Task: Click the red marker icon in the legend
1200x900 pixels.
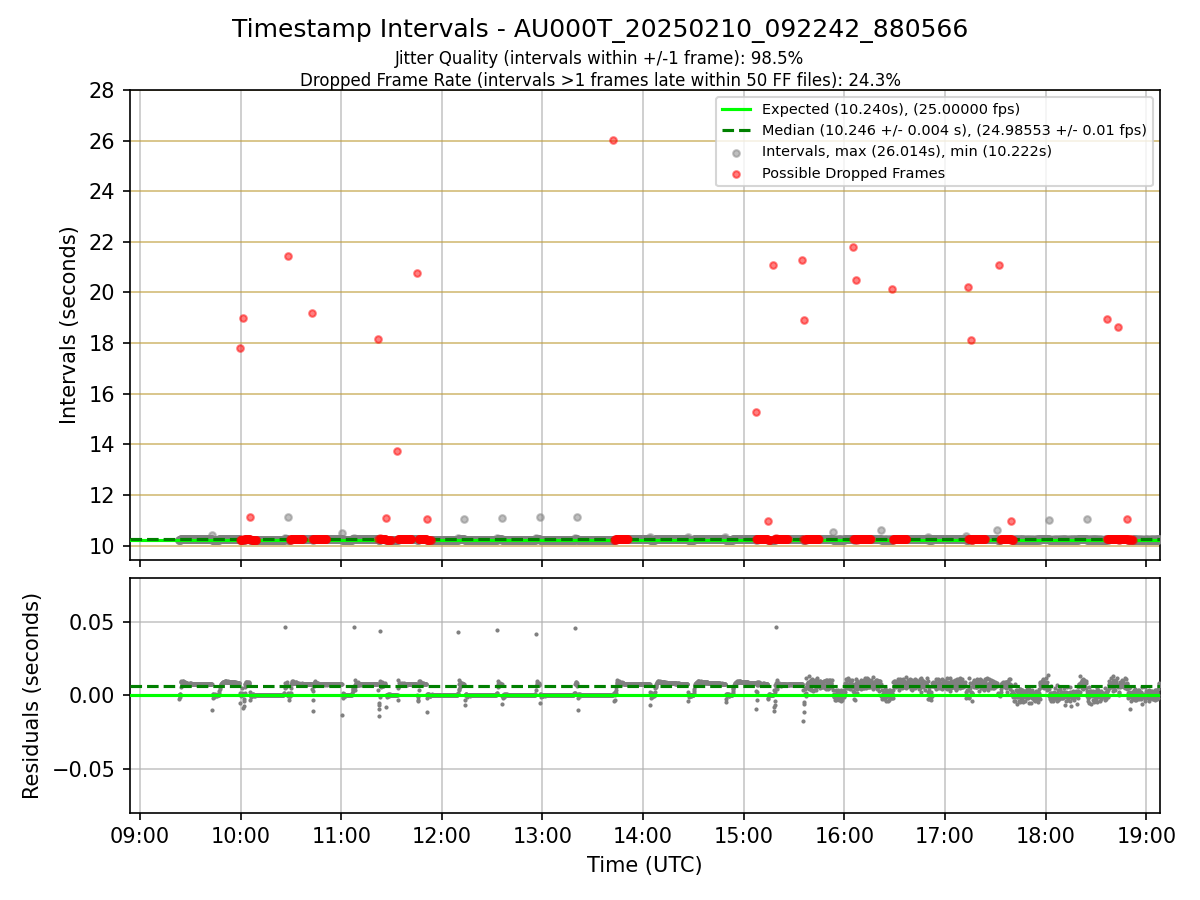Action: coord(737,174)
